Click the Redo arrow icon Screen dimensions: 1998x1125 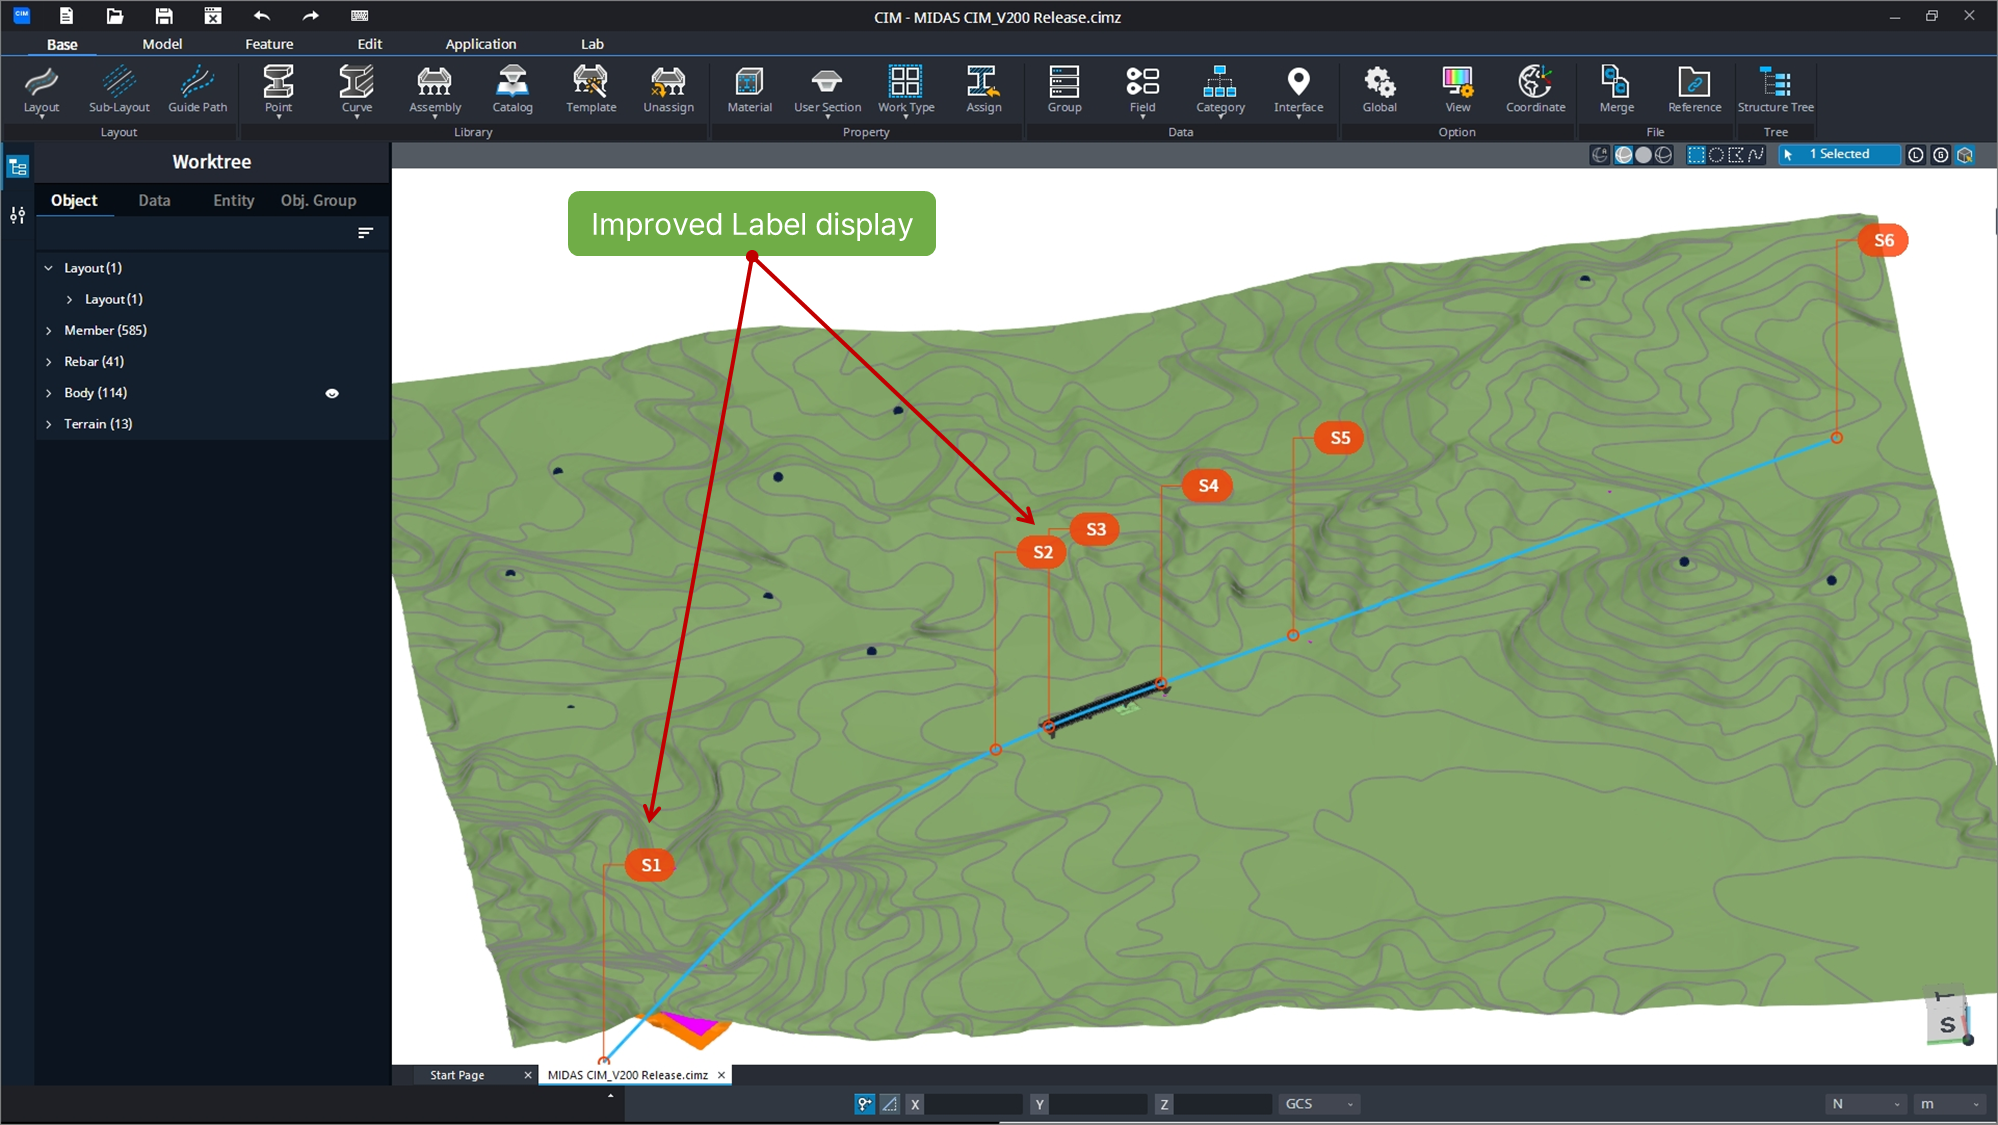(x=310, y=16)
